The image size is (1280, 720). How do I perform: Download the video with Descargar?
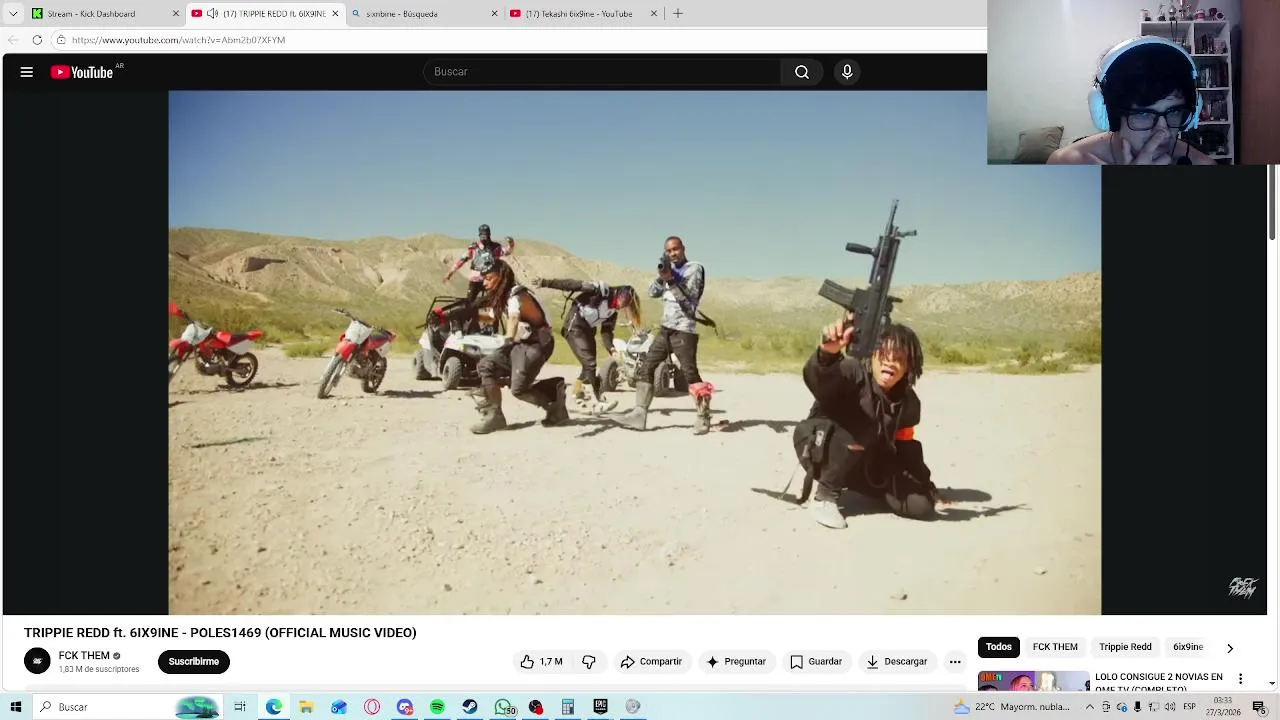(897, 662)
